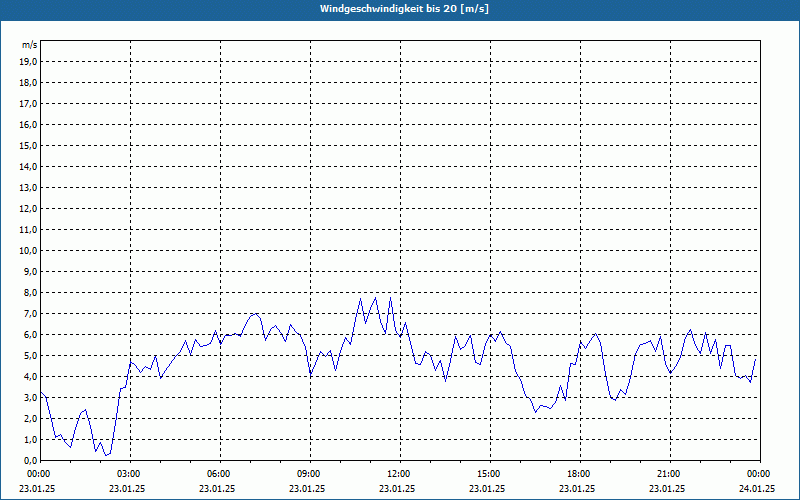Select the 18,0 y-axis label
Image resolution: width=800 pixels, height=500 pixels.
[x=28, y=83]
